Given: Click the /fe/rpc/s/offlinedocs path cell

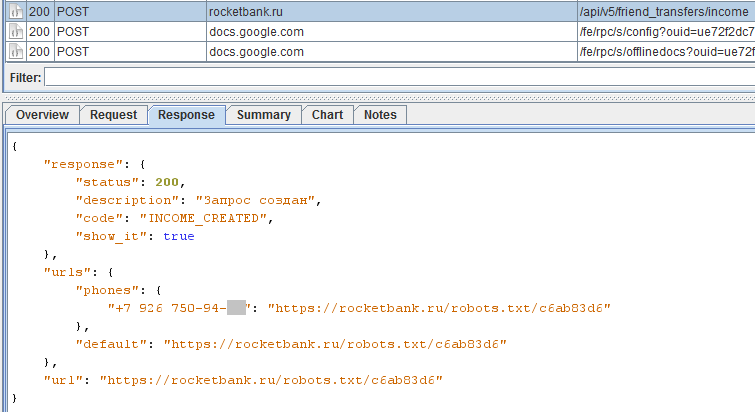Looking at the screenshot, I should coord(666,52).
